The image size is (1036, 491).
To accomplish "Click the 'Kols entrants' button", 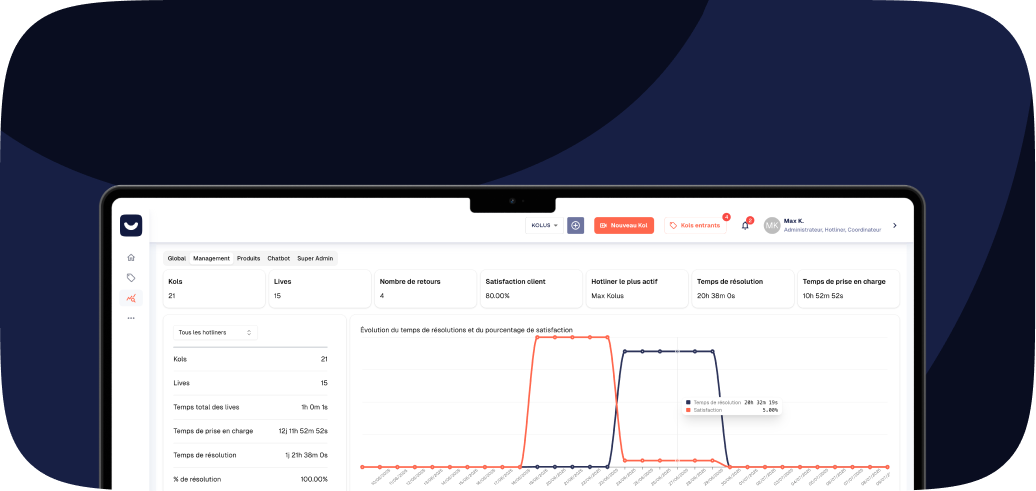I will [x=695, y=226].
